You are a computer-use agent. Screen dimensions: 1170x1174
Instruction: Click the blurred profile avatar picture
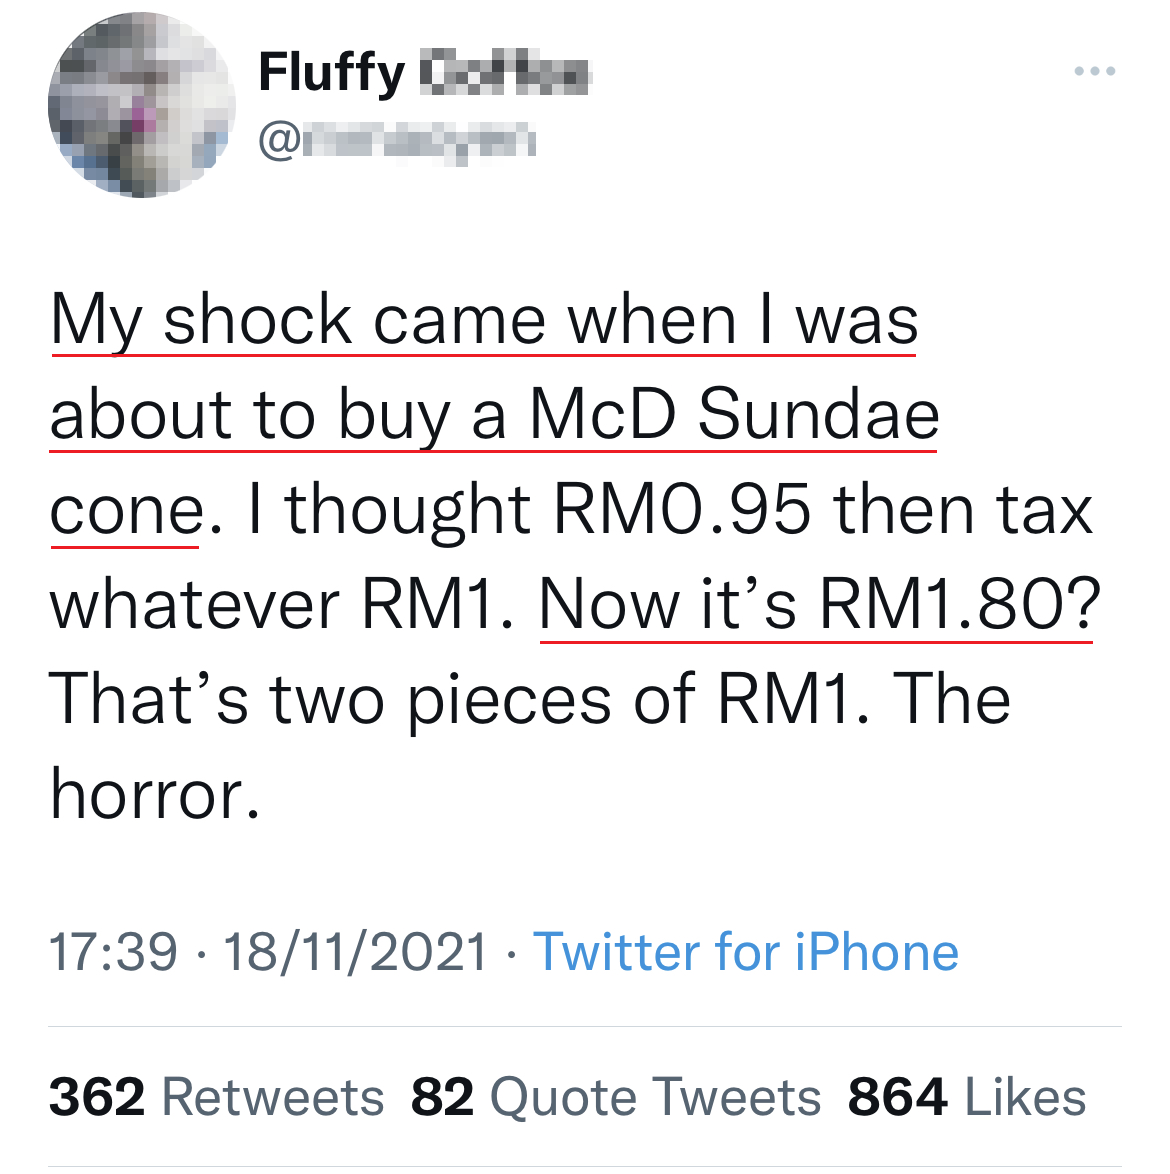pyautogui.click(x=141, y=105)
